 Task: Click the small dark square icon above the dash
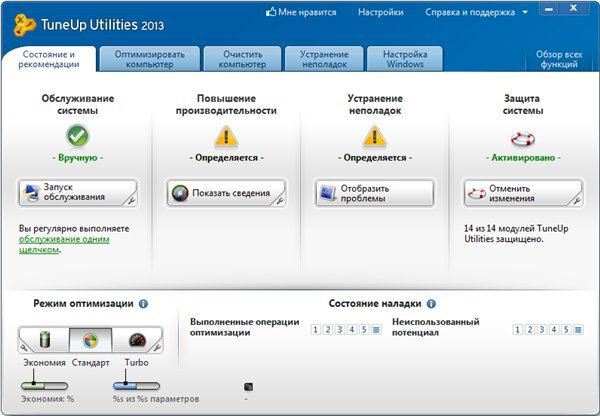point(248,387)
